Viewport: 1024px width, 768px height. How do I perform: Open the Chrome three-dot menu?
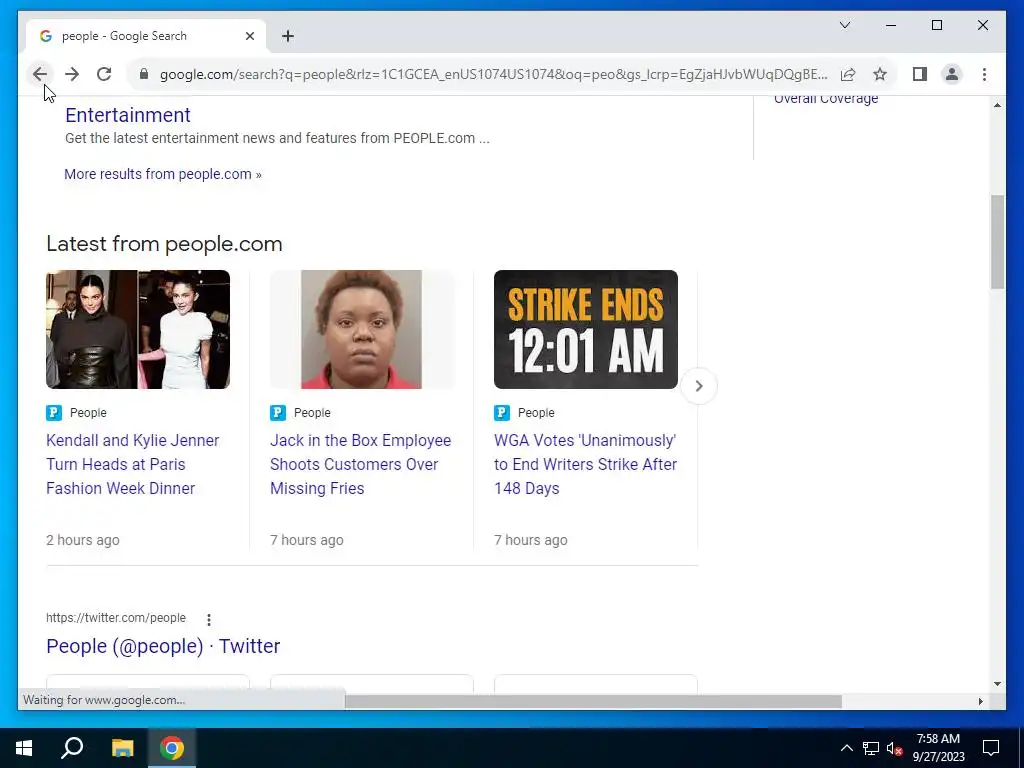[x=984, y=74]
